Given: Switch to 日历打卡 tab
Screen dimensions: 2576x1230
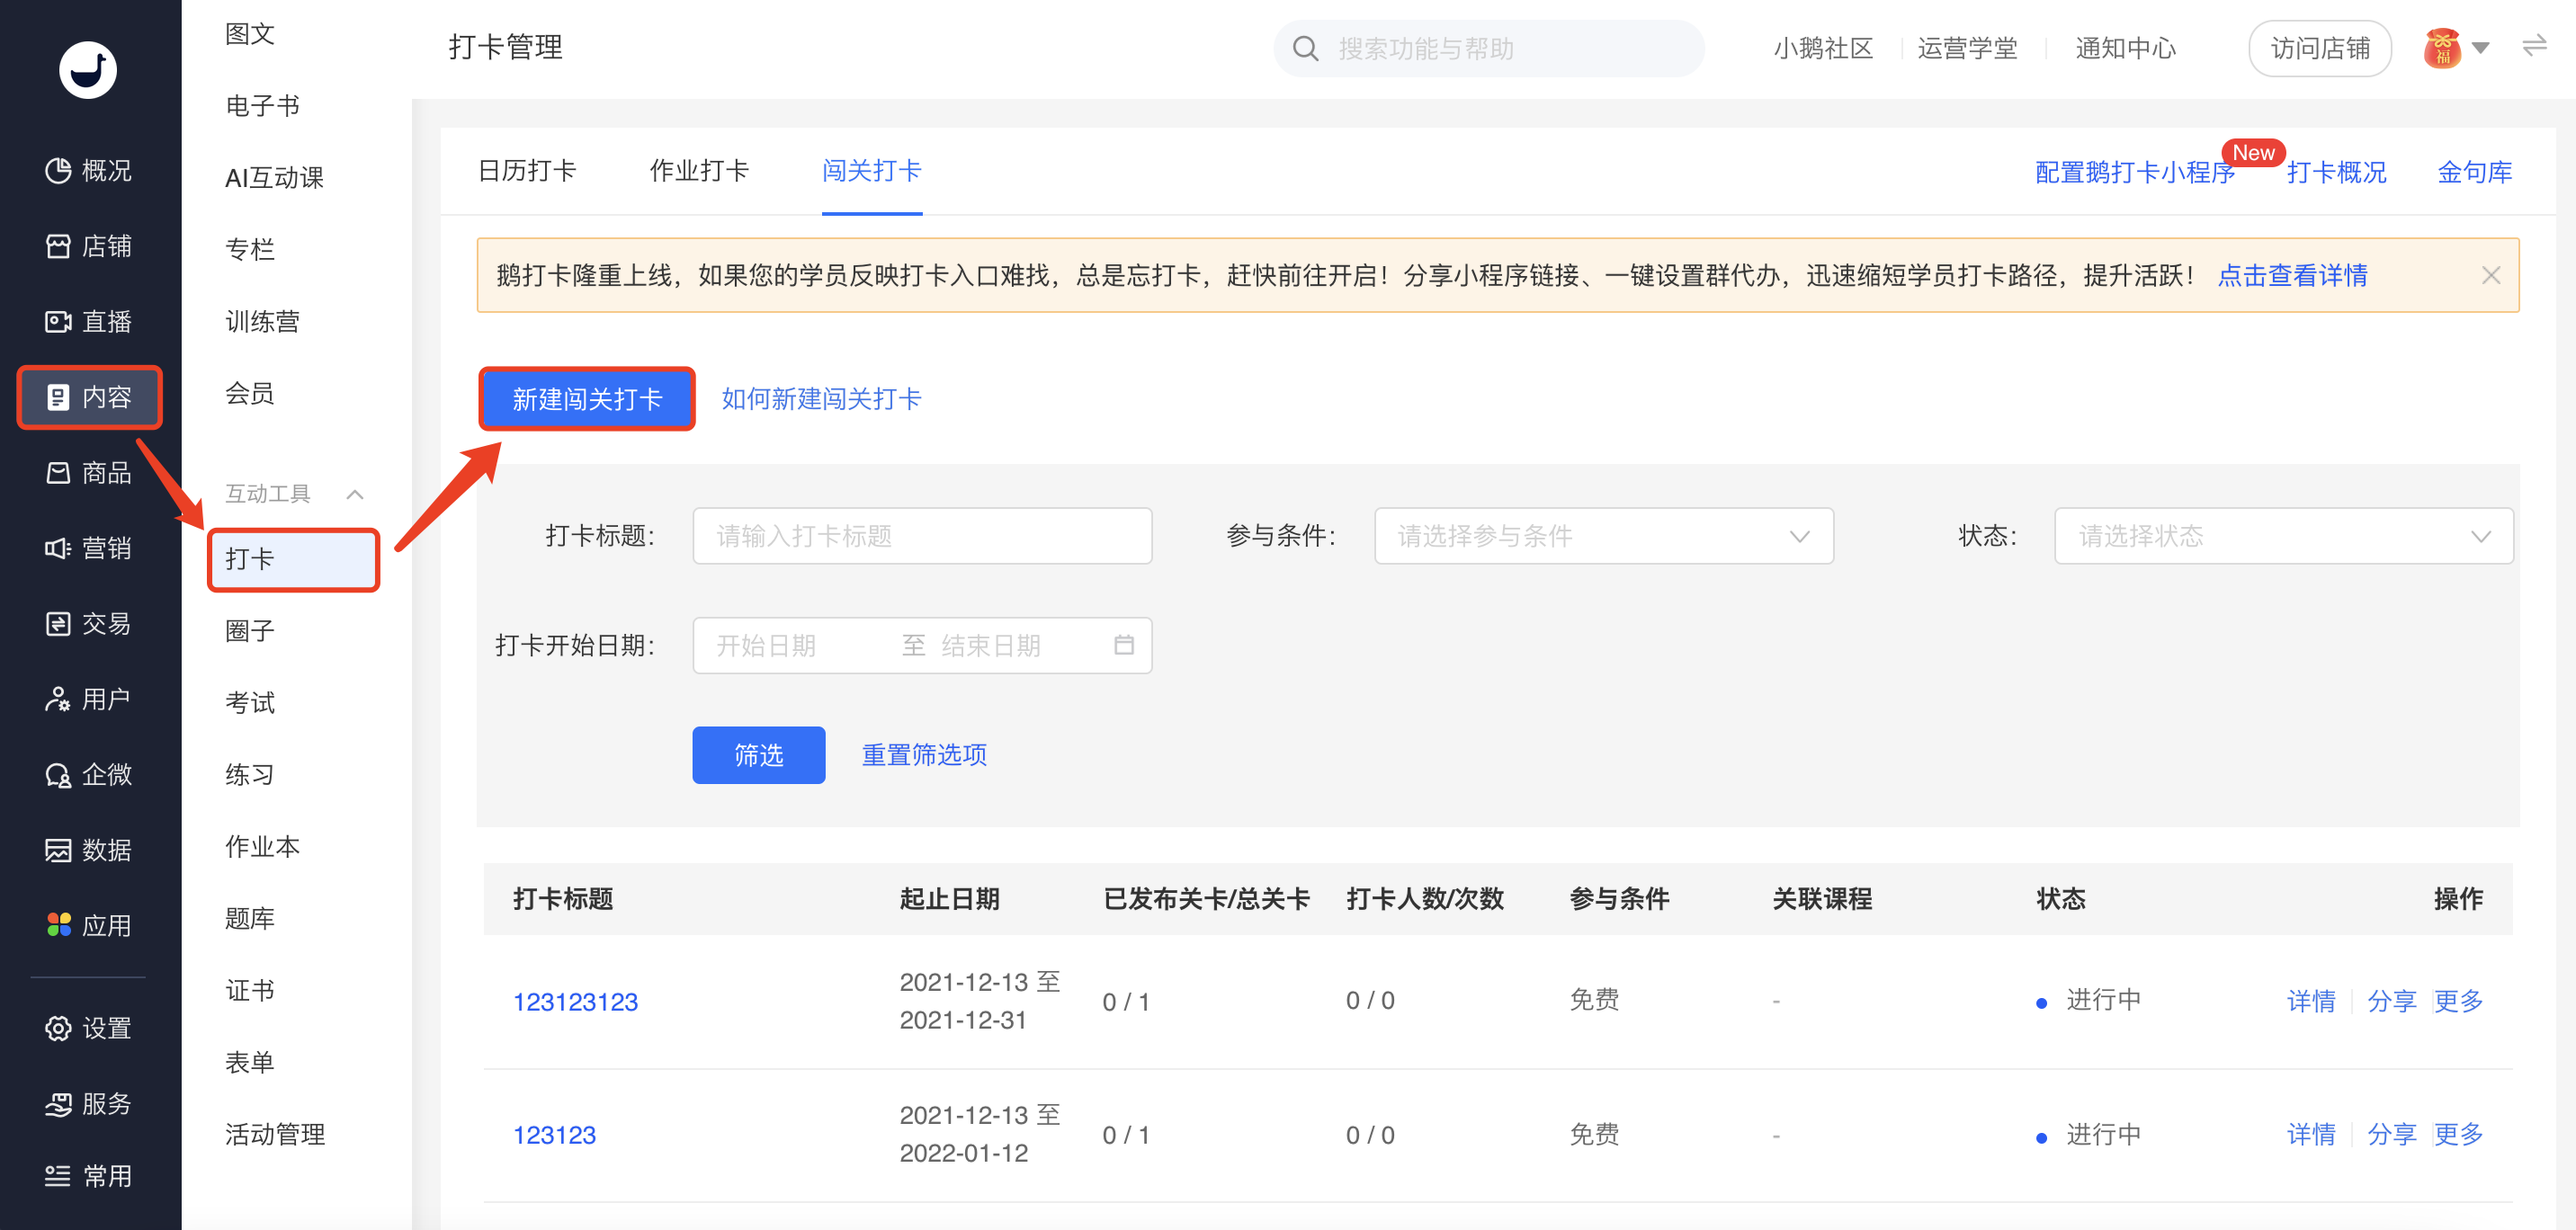Looking at the screenshot, I should click(527, 171).
